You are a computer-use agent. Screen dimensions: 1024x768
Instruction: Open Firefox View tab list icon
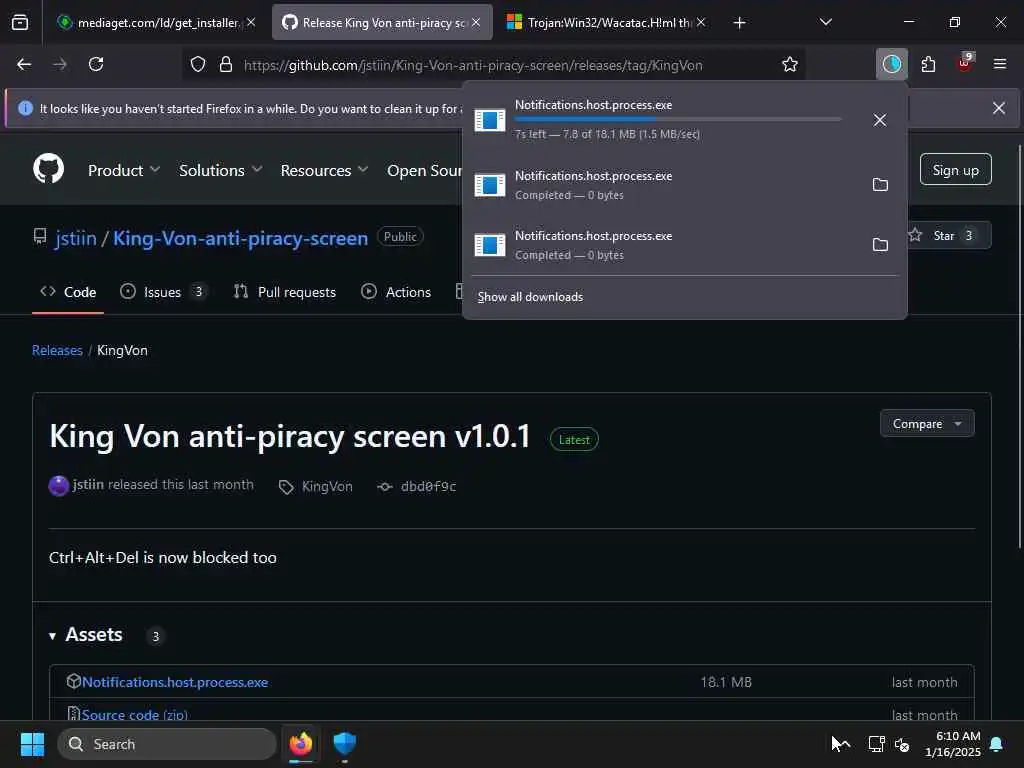[20, 23]
